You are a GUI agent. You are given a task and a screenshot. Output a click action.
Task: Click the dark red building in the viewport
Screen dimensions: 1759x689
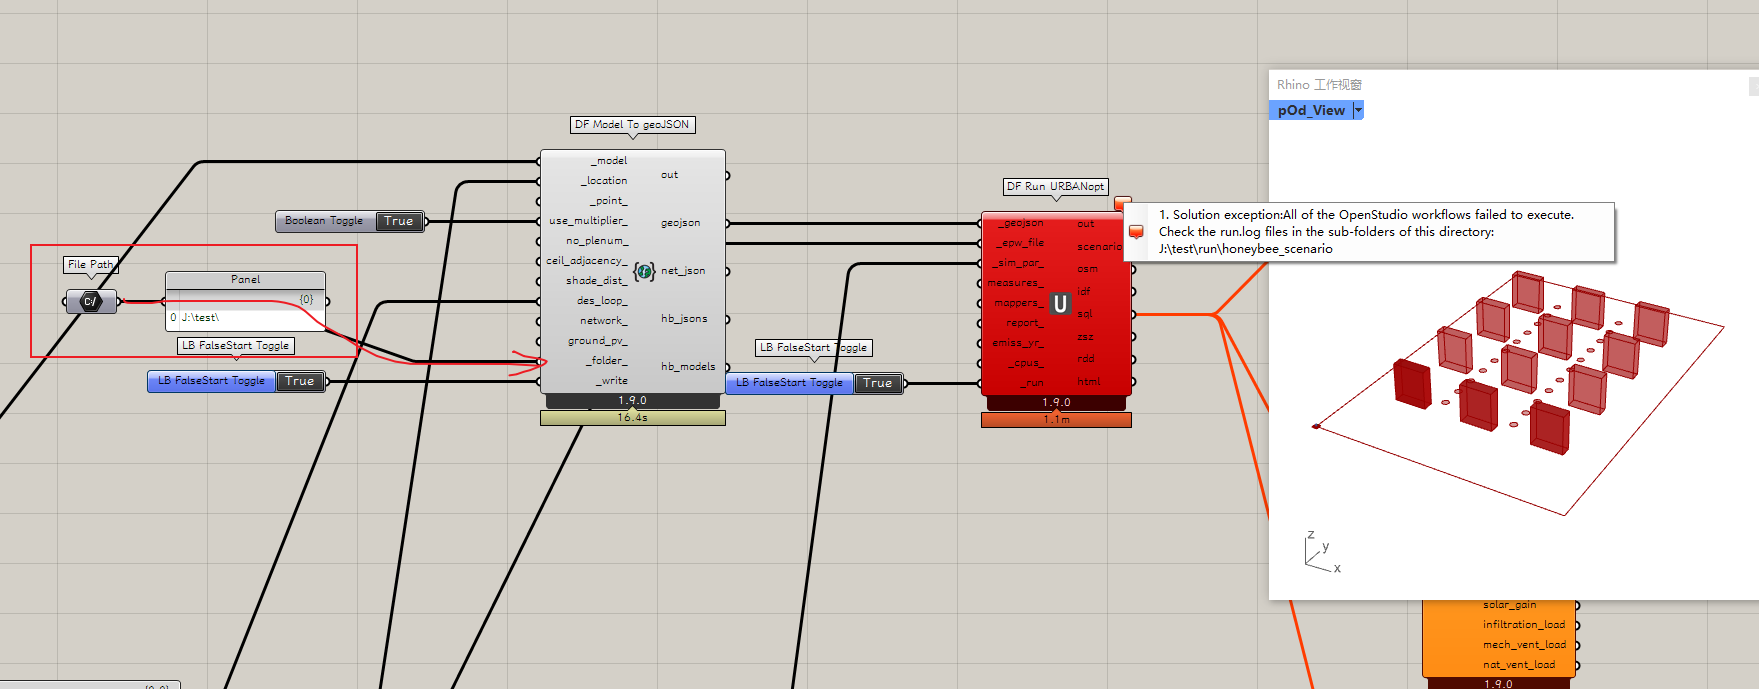1412,384
